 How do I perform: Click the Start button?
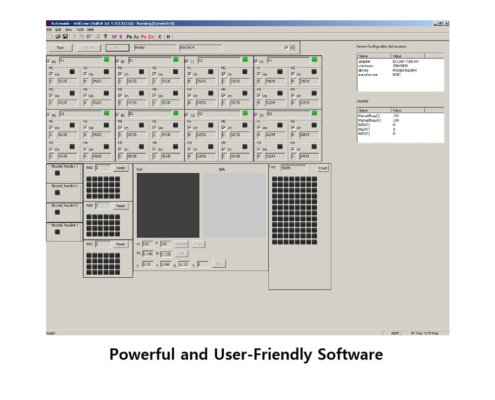click(60, 48)
